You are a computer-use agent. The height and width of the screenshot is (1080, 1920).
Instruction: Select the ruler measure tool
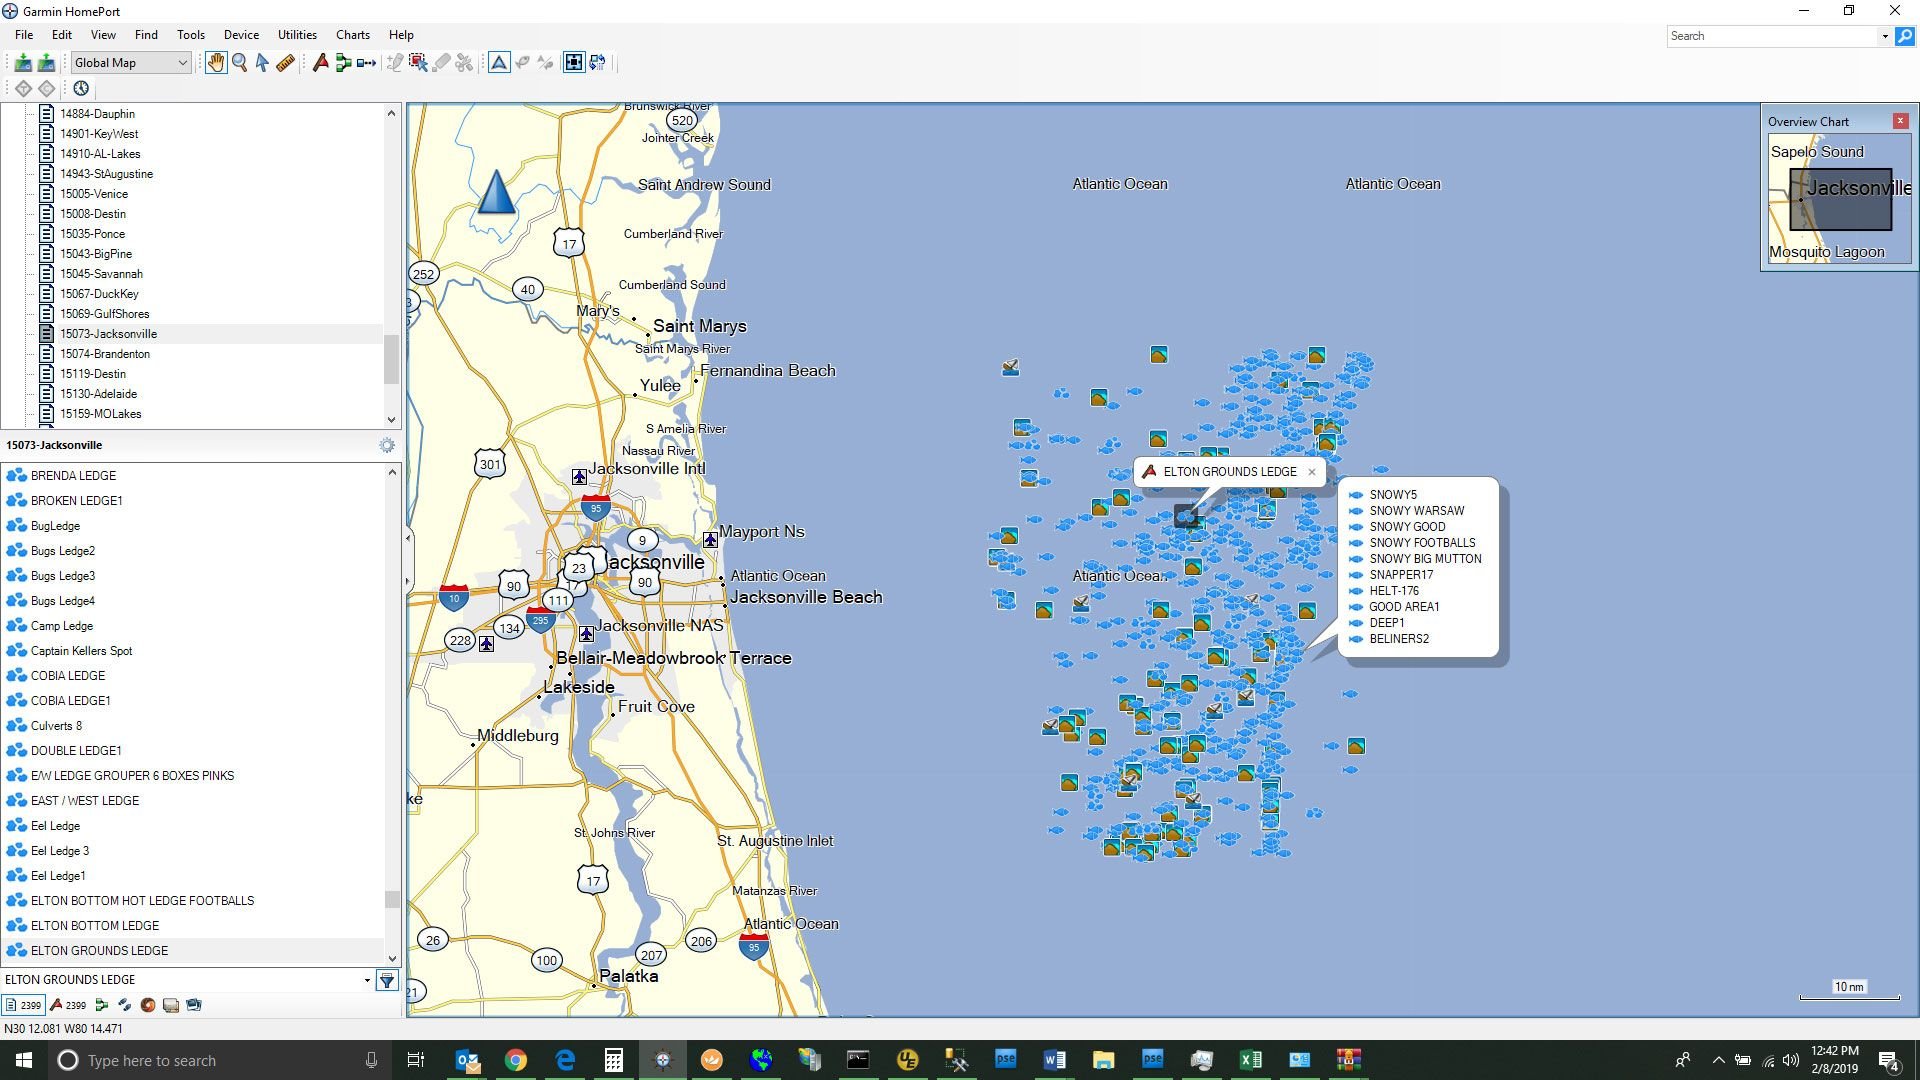(x=285, y=63)
